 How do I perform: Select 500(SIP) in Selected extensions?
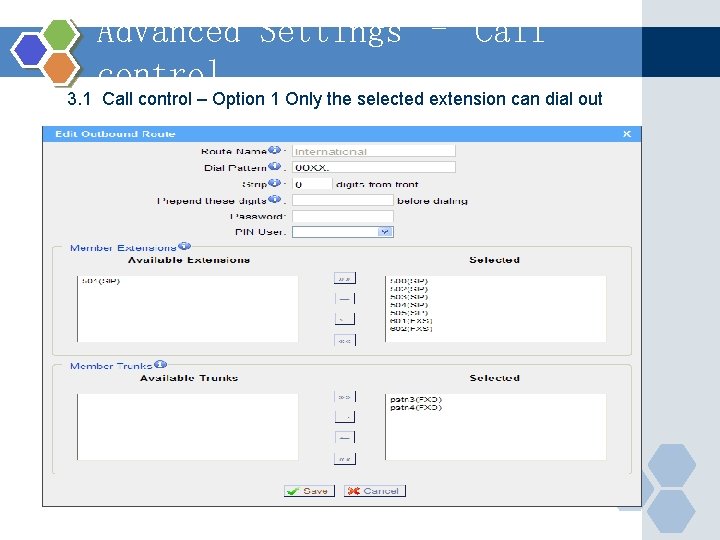coord(409,281)
